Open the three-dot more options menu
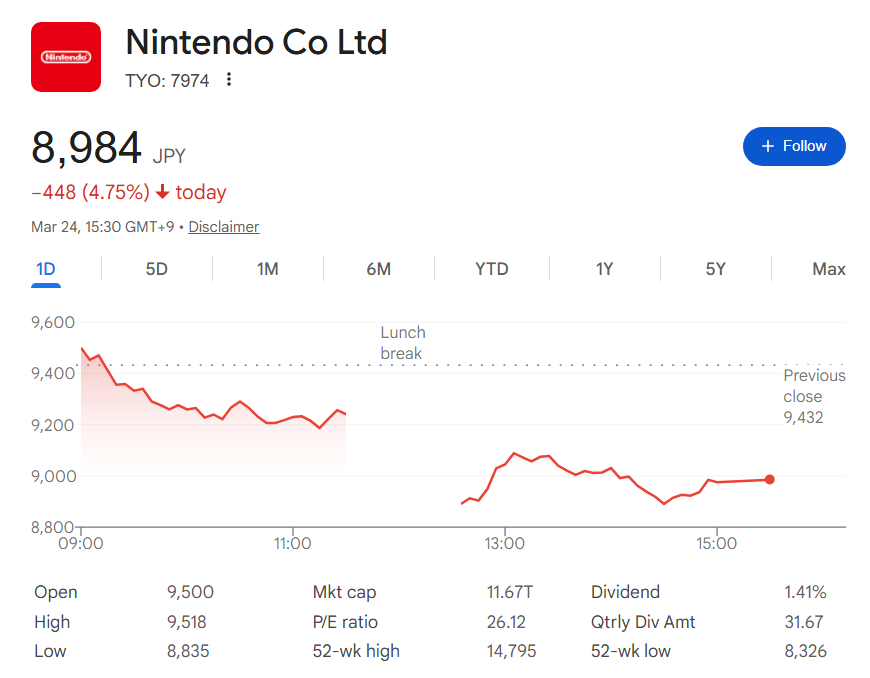870x678 pixels. pos(229,80)
